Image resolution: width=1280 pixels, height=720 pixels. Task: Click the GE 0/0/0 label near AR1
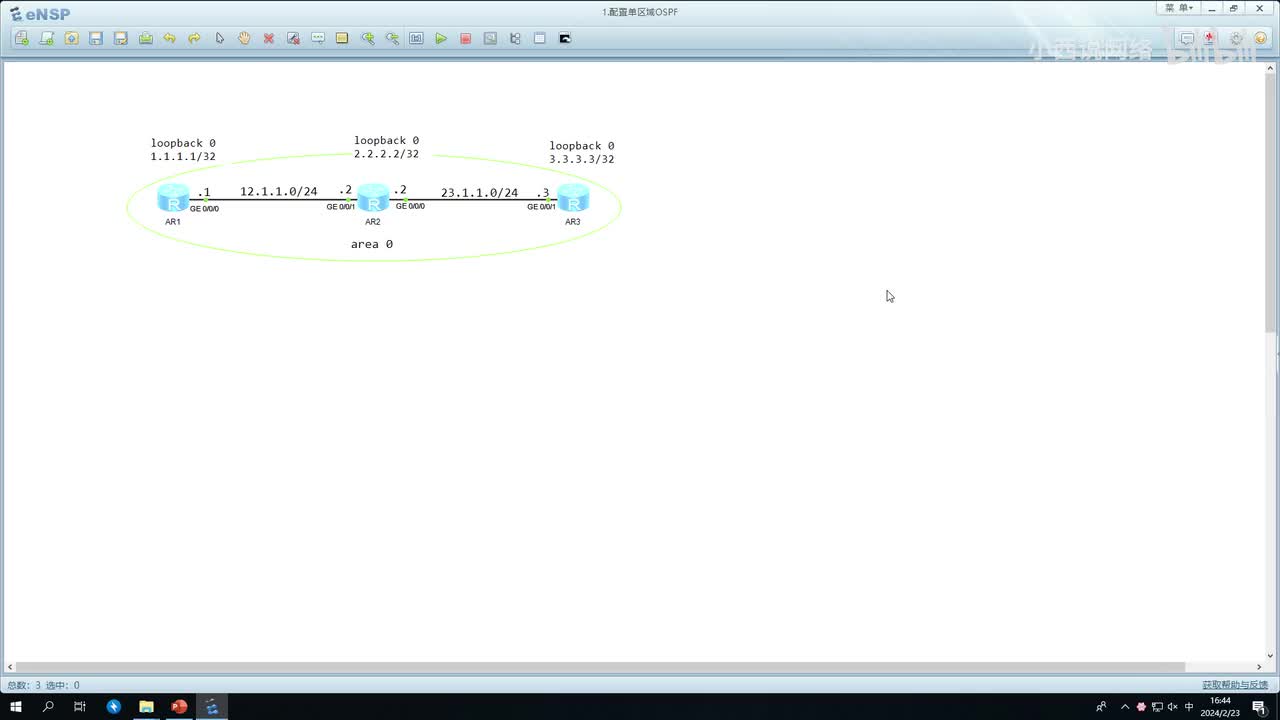click(204, 209)
